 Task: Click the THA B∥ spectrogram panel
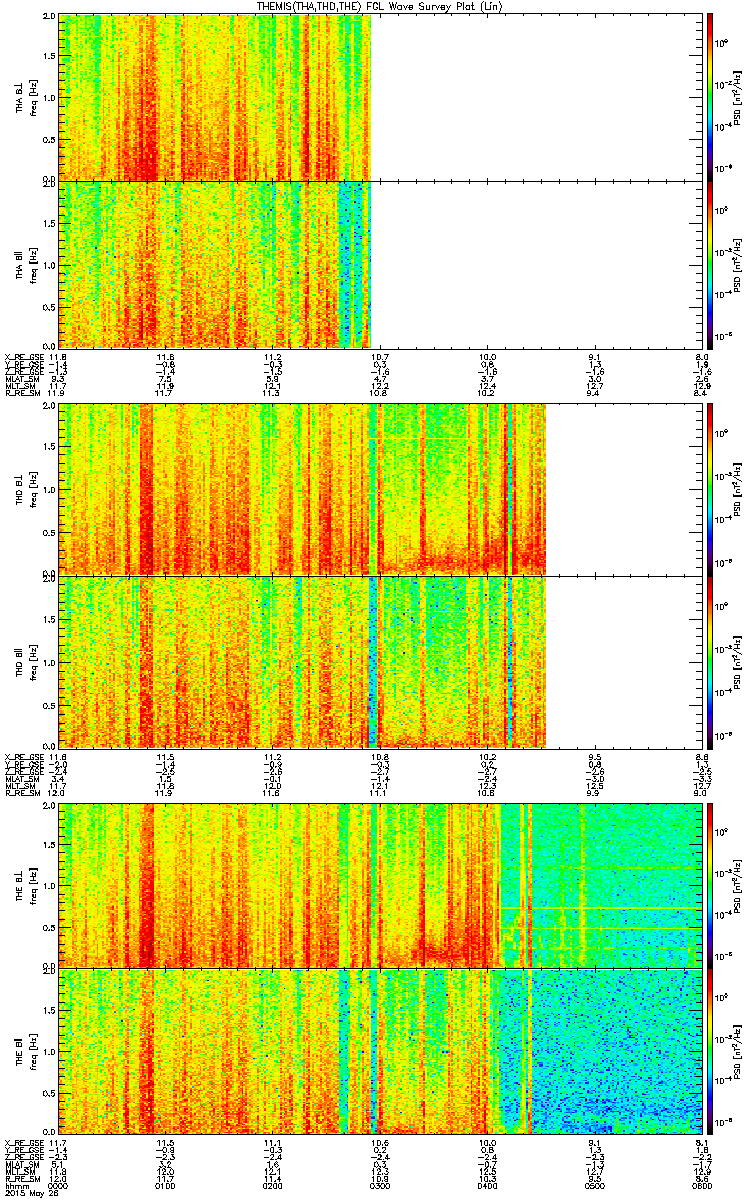pos(380,264)
